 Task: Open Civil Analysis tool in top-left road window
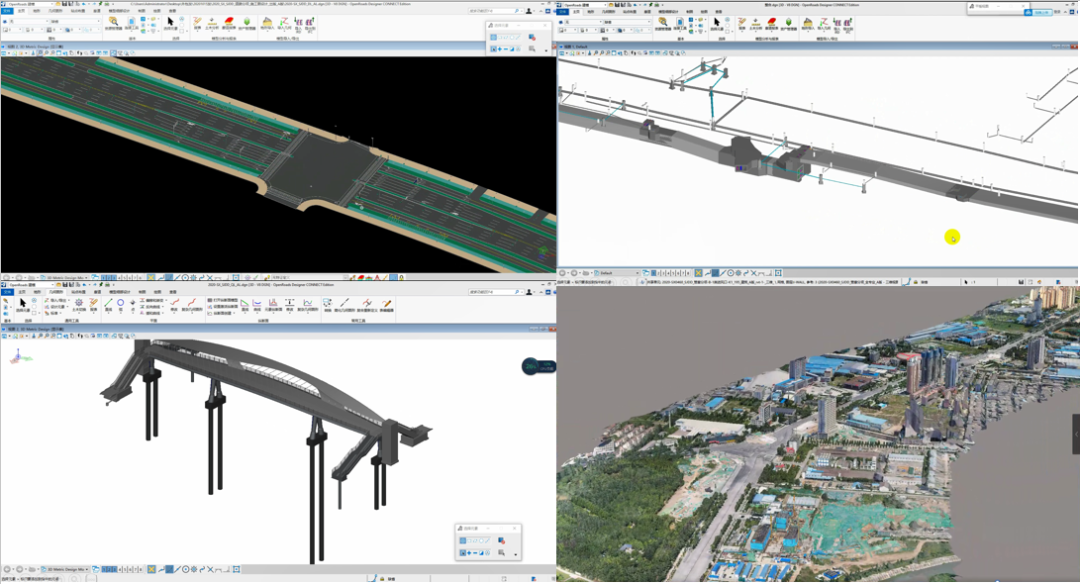(x=211, y=22)
